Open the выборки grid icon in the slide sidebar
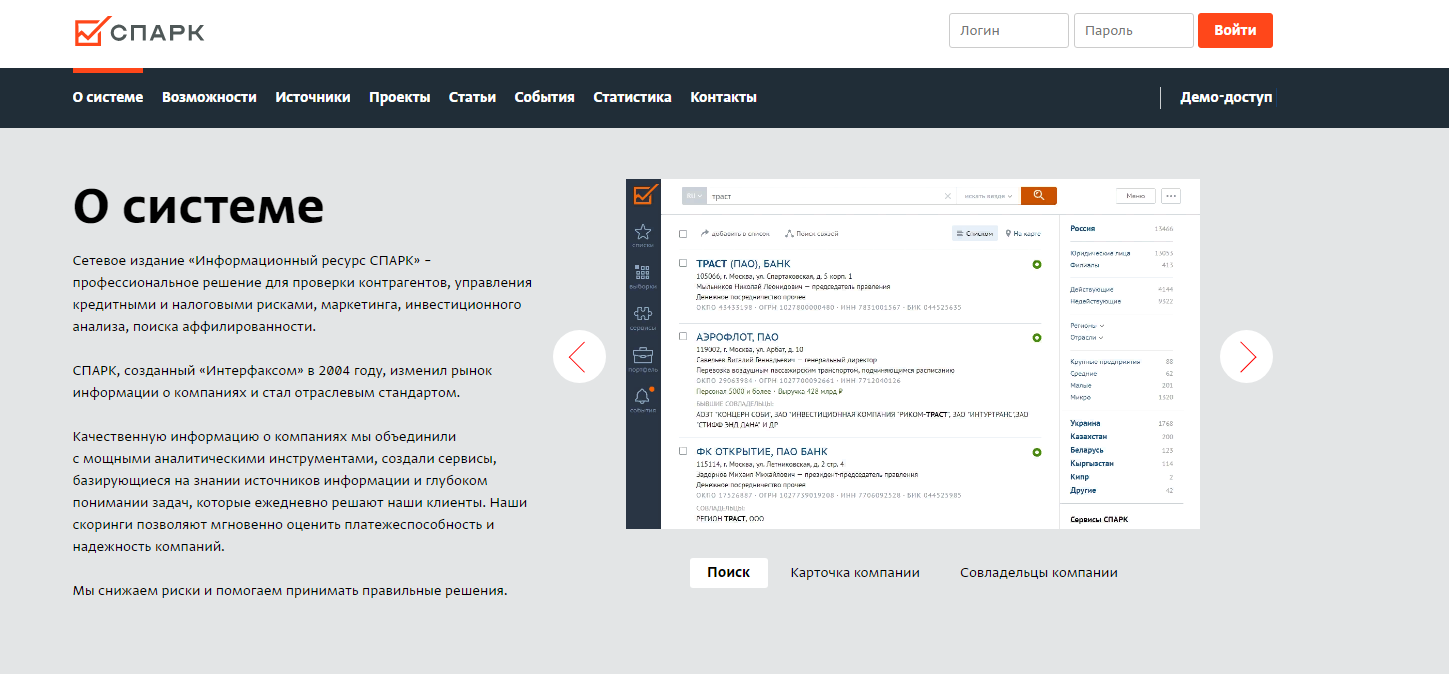 (x=643, y=276)
